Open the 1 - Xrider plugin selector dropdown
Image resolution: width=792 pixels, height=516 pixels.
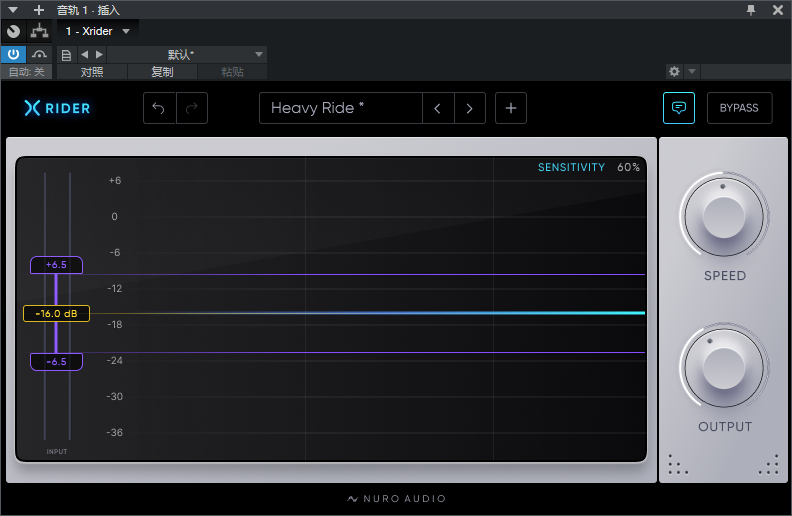pyautogui.click(x=98, y=31)
